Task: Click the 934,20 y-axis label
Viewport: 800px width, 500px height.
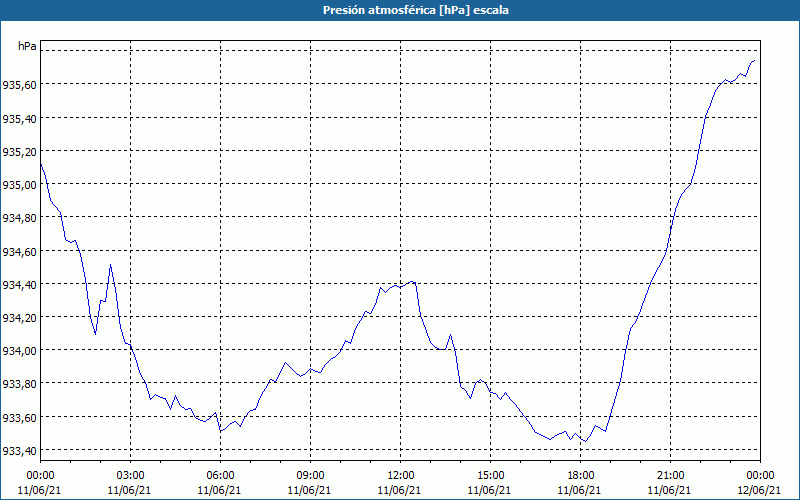Action: coord(19,318)
